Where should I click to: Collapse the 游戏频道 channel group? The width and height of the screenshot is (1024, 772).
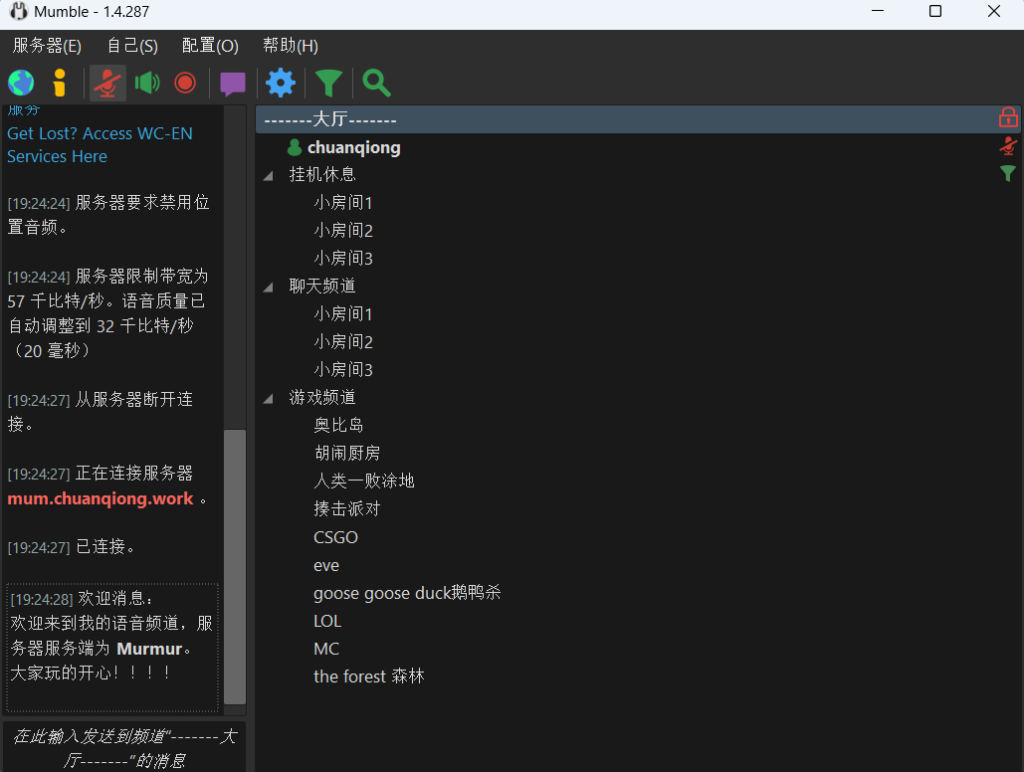(268, 399)
